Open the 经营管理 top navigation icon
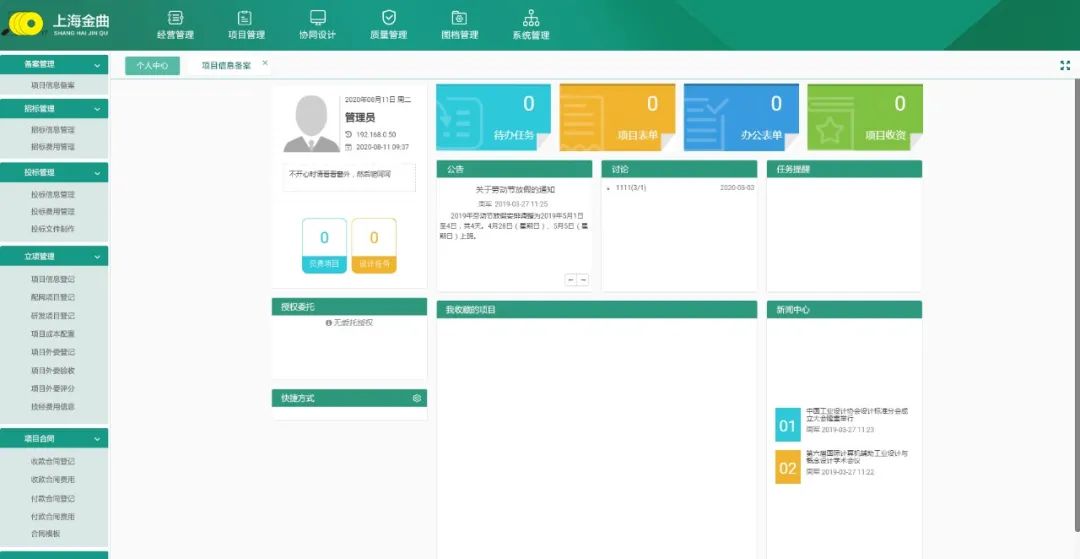The height and width of the screenshot is (559, 1080). 175,18
